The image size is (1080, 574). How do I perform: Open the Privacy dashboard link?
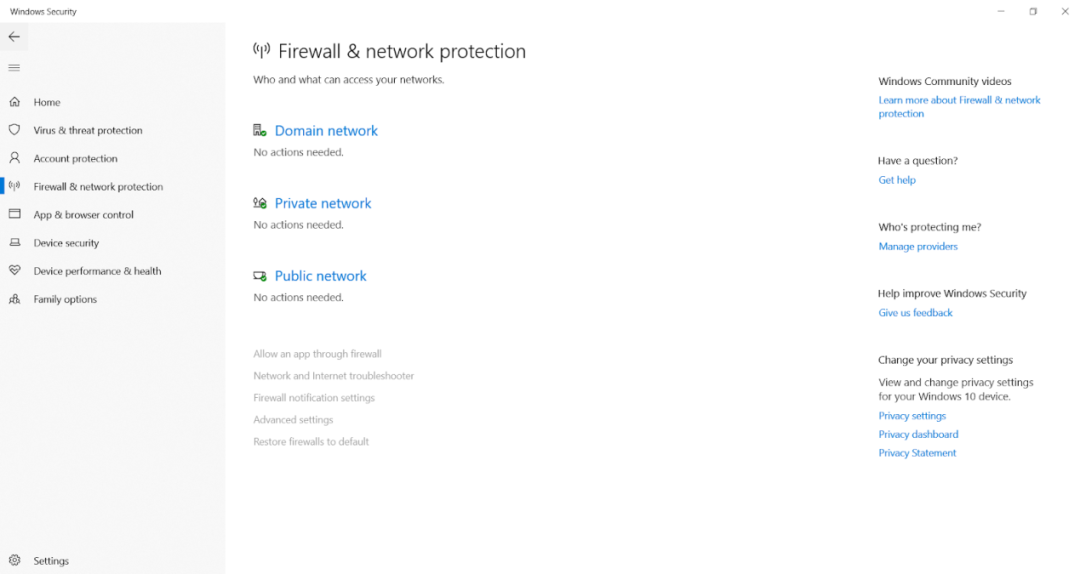click(918, 435)
